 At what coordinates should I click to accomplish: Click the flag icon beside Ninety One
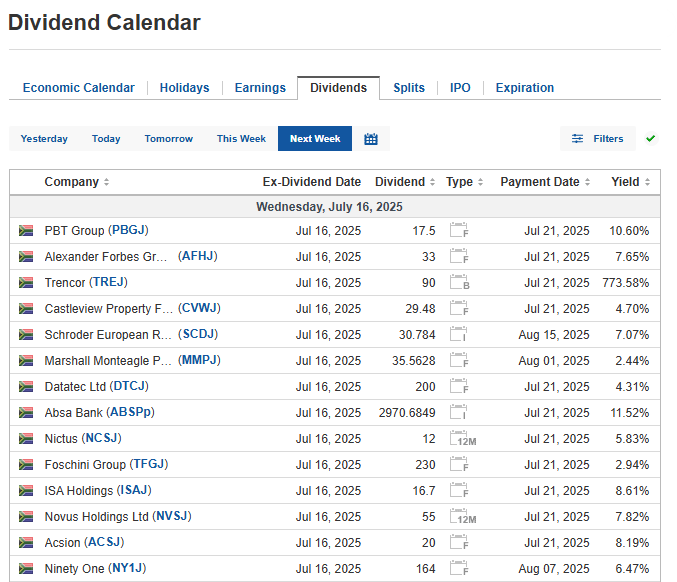(x=26, y=569)
